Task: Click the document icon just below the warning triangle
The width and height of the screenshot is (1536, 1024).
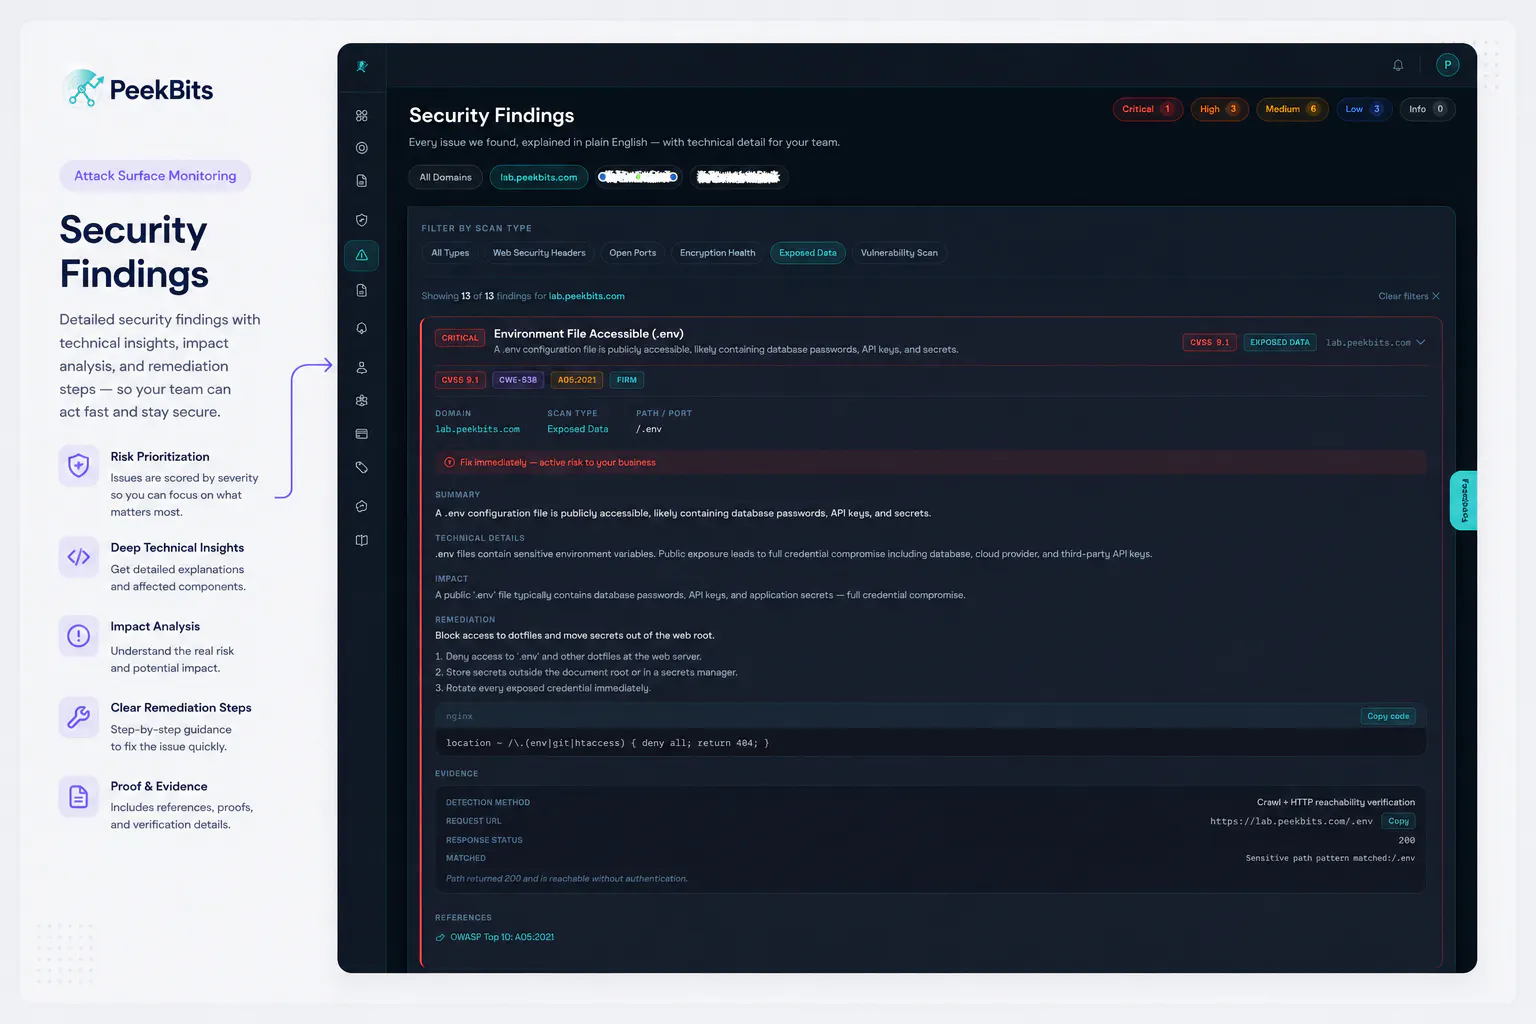Action: 362,291
